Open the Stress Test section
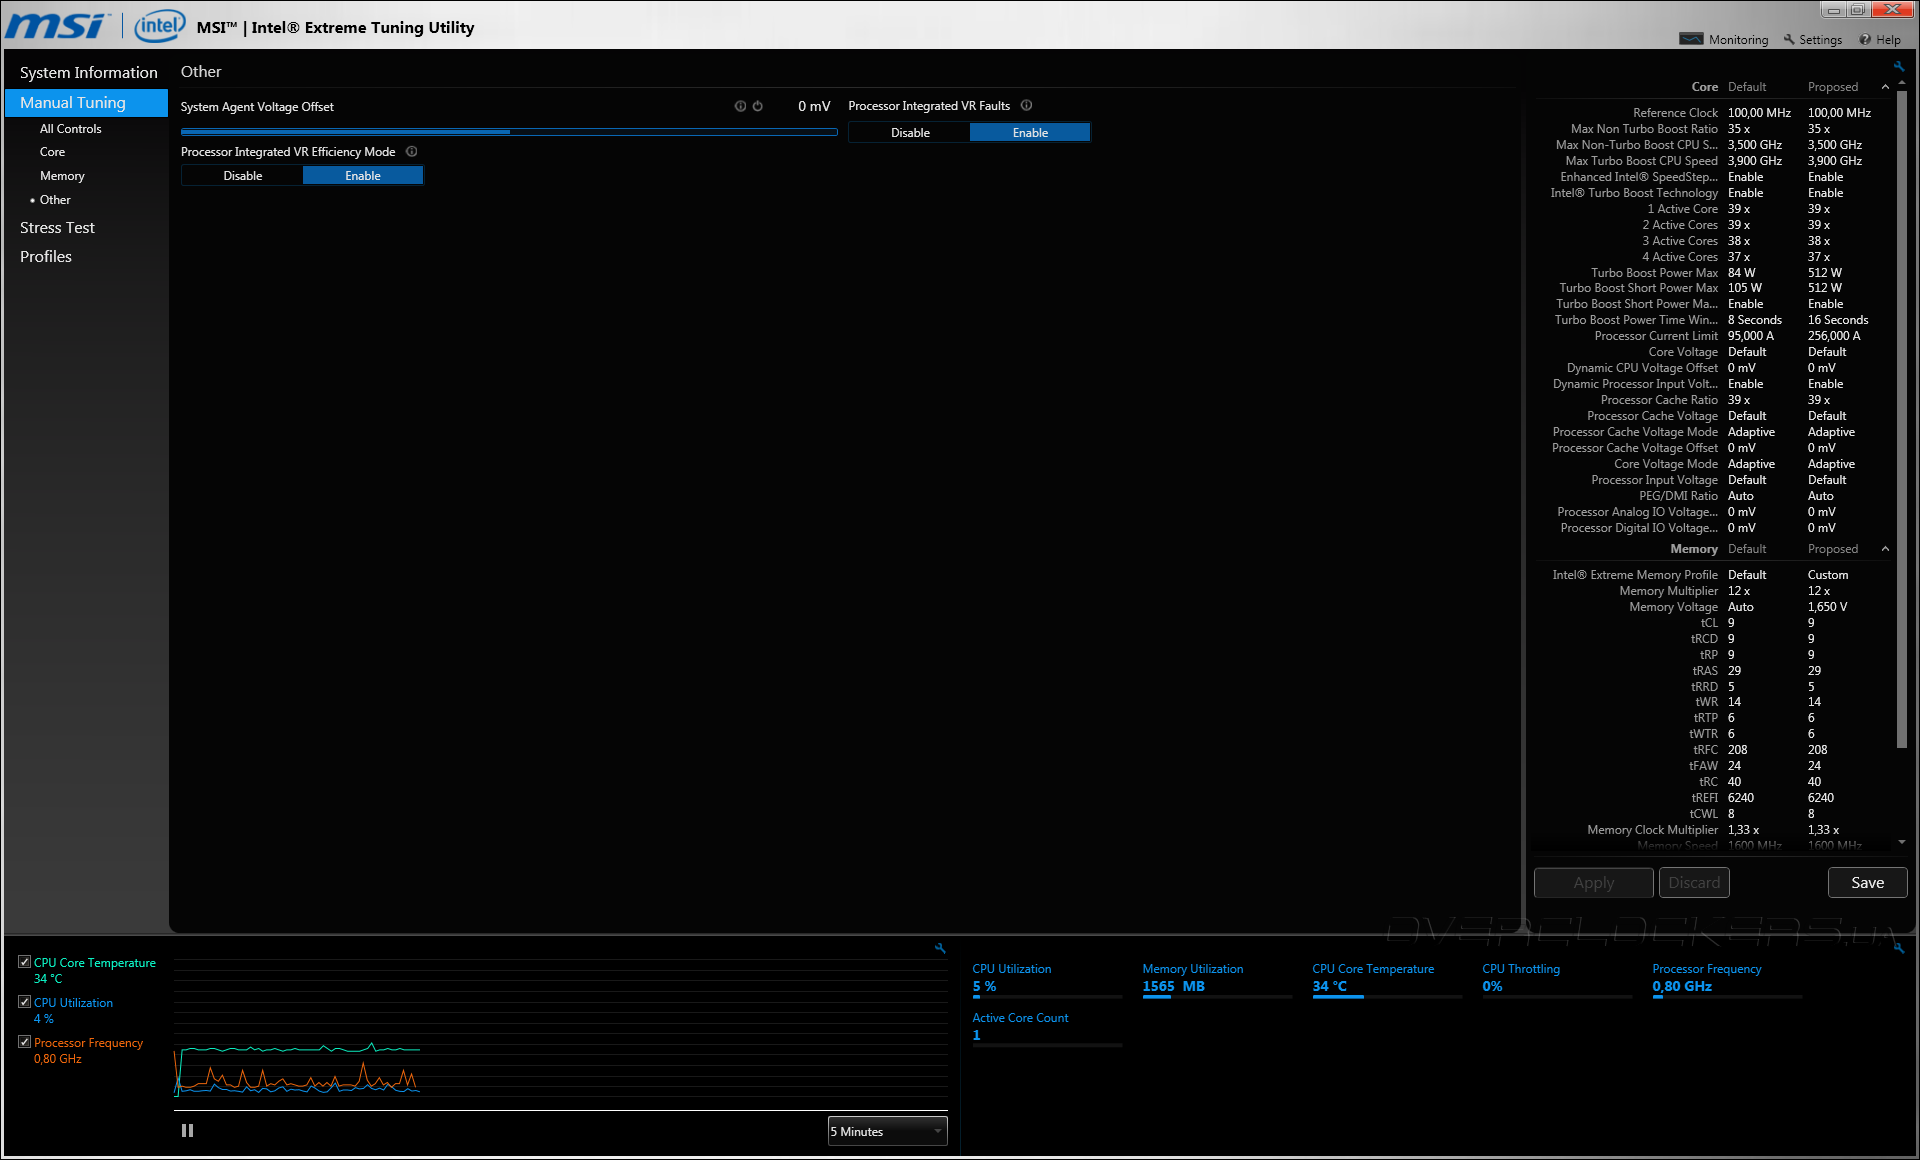 coord(57,228)
